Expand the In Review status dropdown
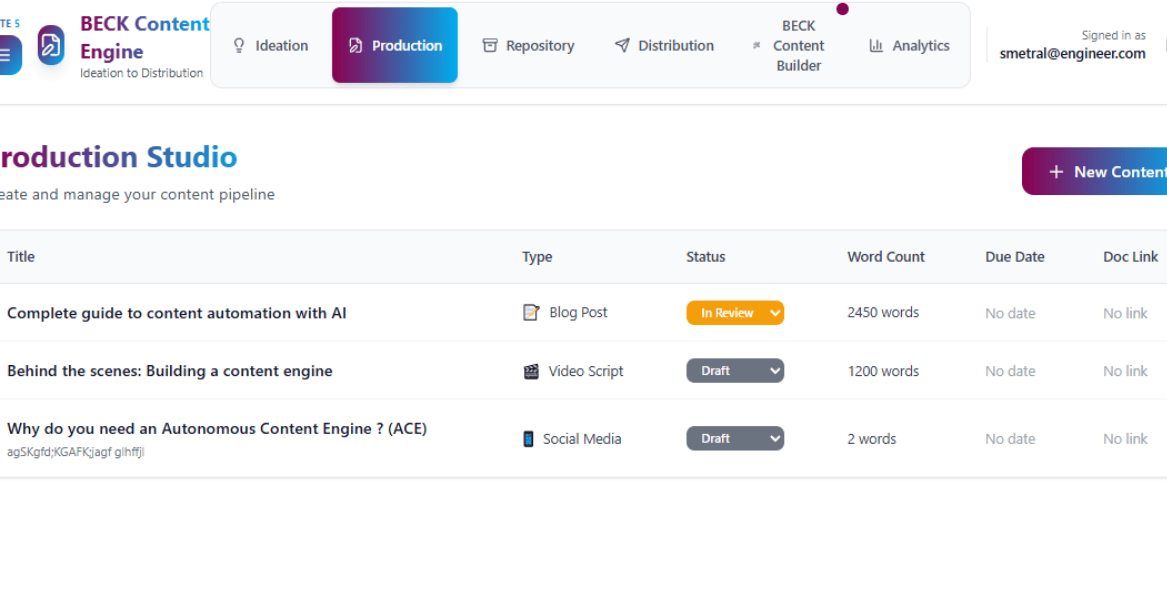Screen dimensions: 1167x600 tap(735, 313)
